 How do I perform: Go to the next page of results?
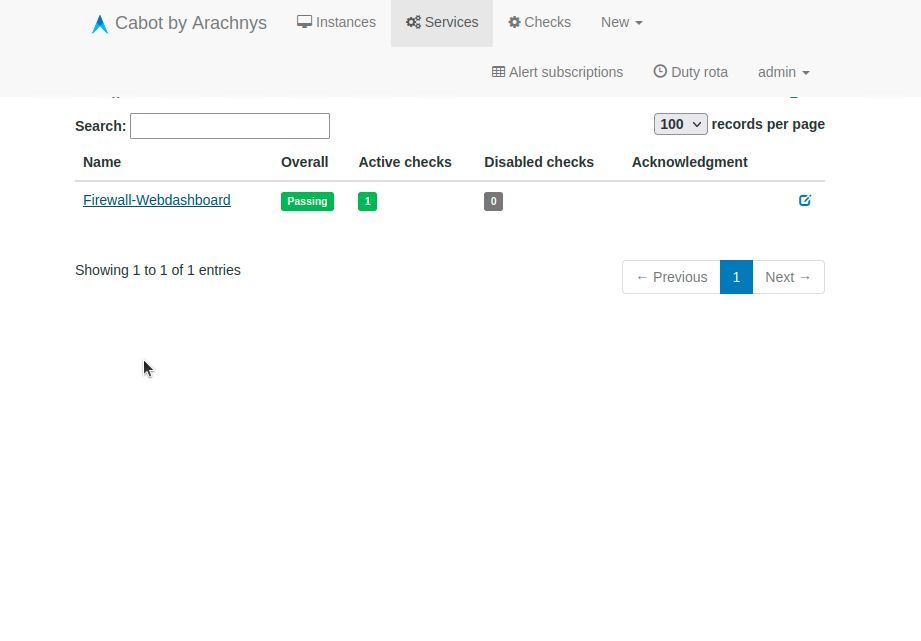[787, 277]
